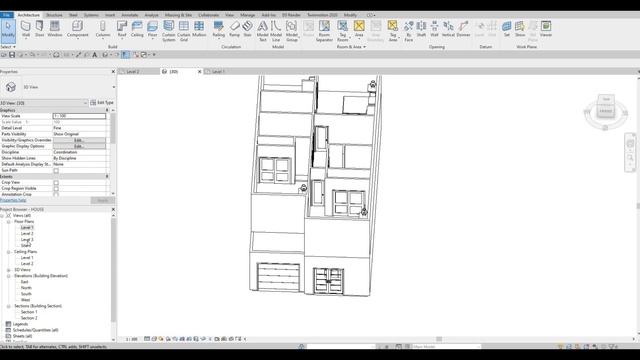Viewport: 640px width, 360px height.
Task: Select the Column tool
Action: point(103,29)
